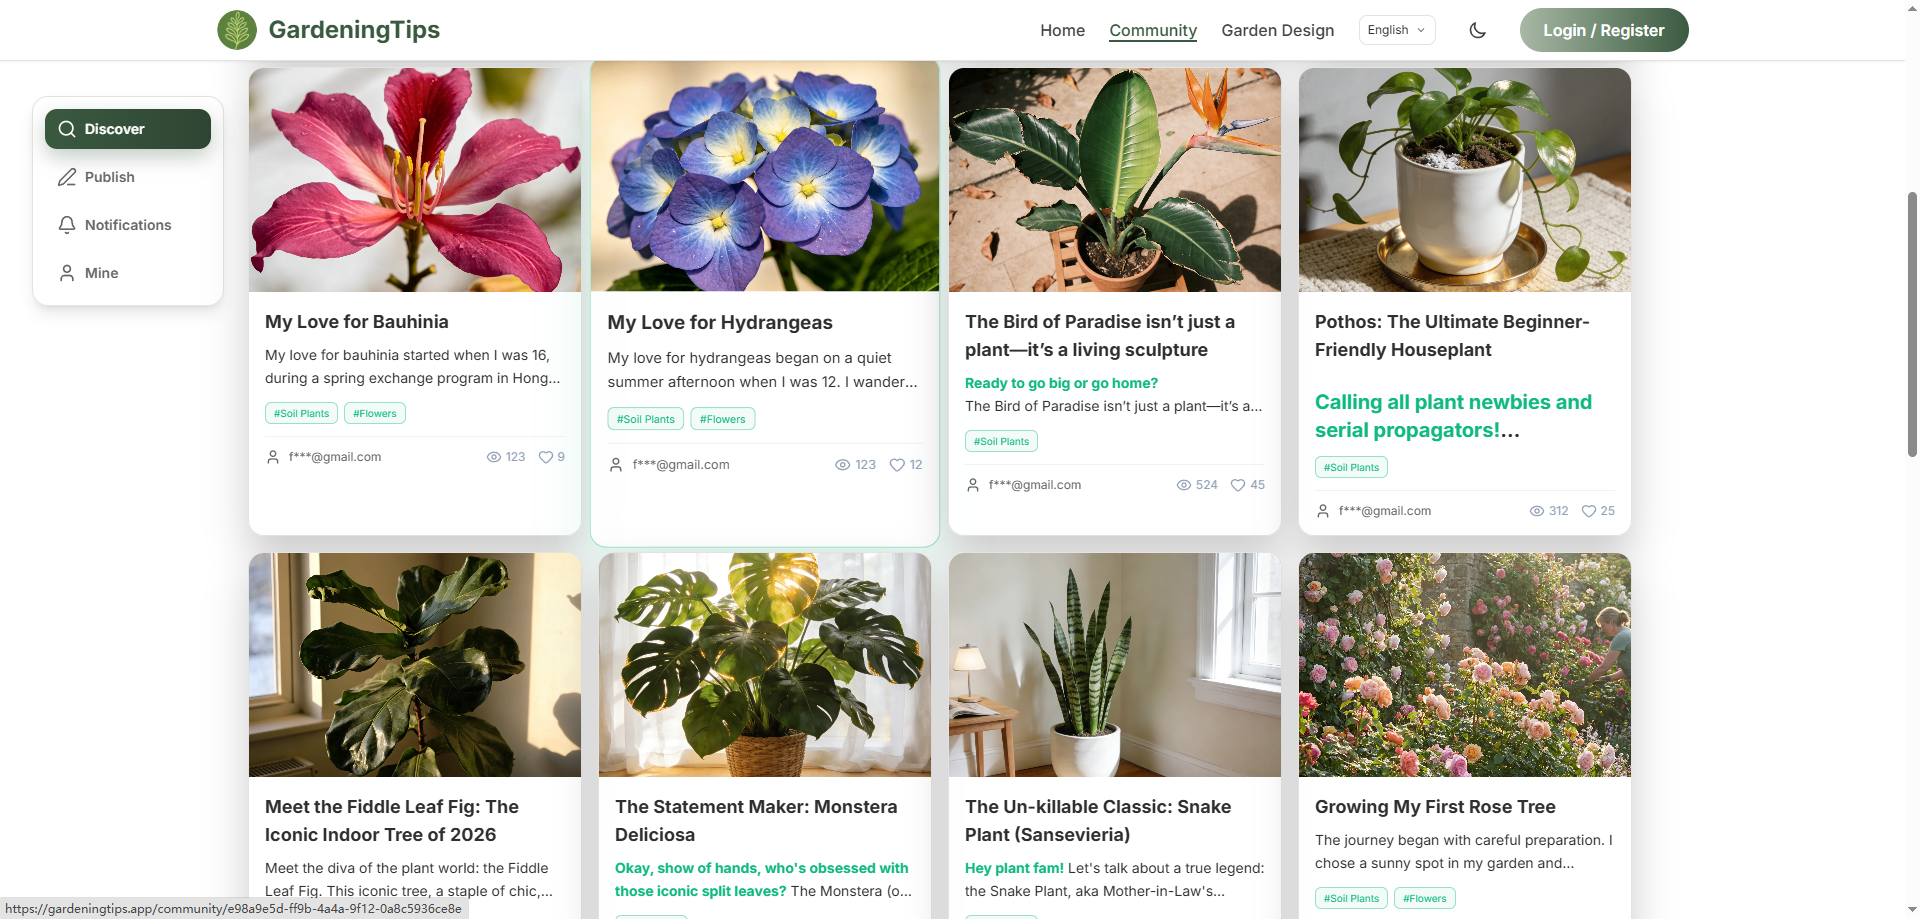Select the Discover search icon
This screenshot has width=1920, height=919.
click(67, 129)
